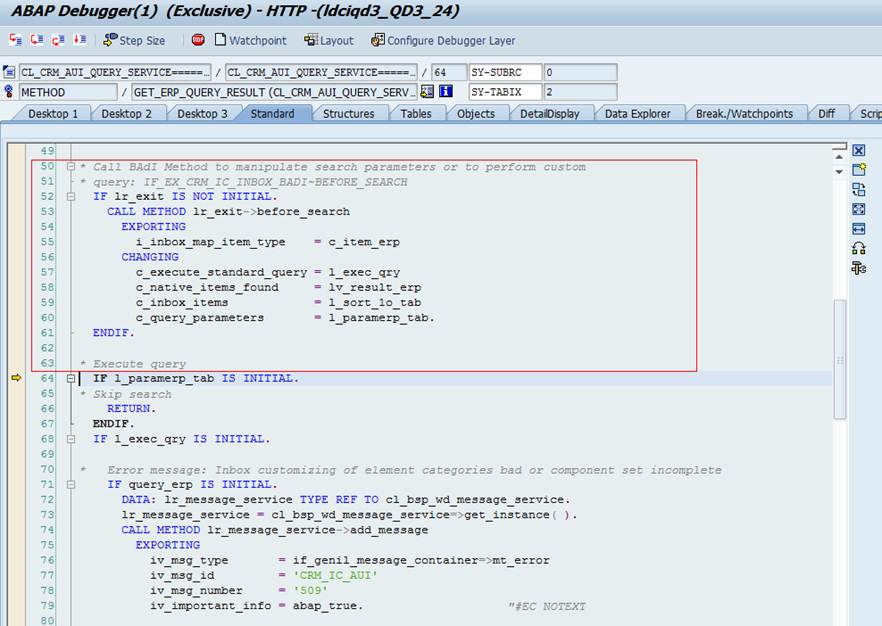The height and width of the screenshot is (626, 882).
Task: Click the blue information icon beside method name
Action: coord(446,92)
